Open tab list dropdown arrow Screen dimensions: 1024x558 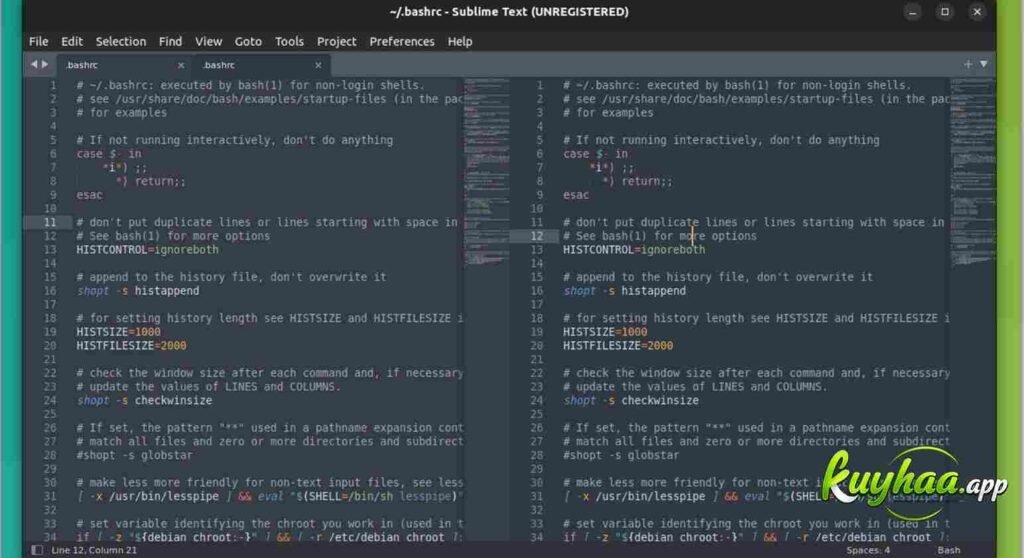[x=984, y=64]
